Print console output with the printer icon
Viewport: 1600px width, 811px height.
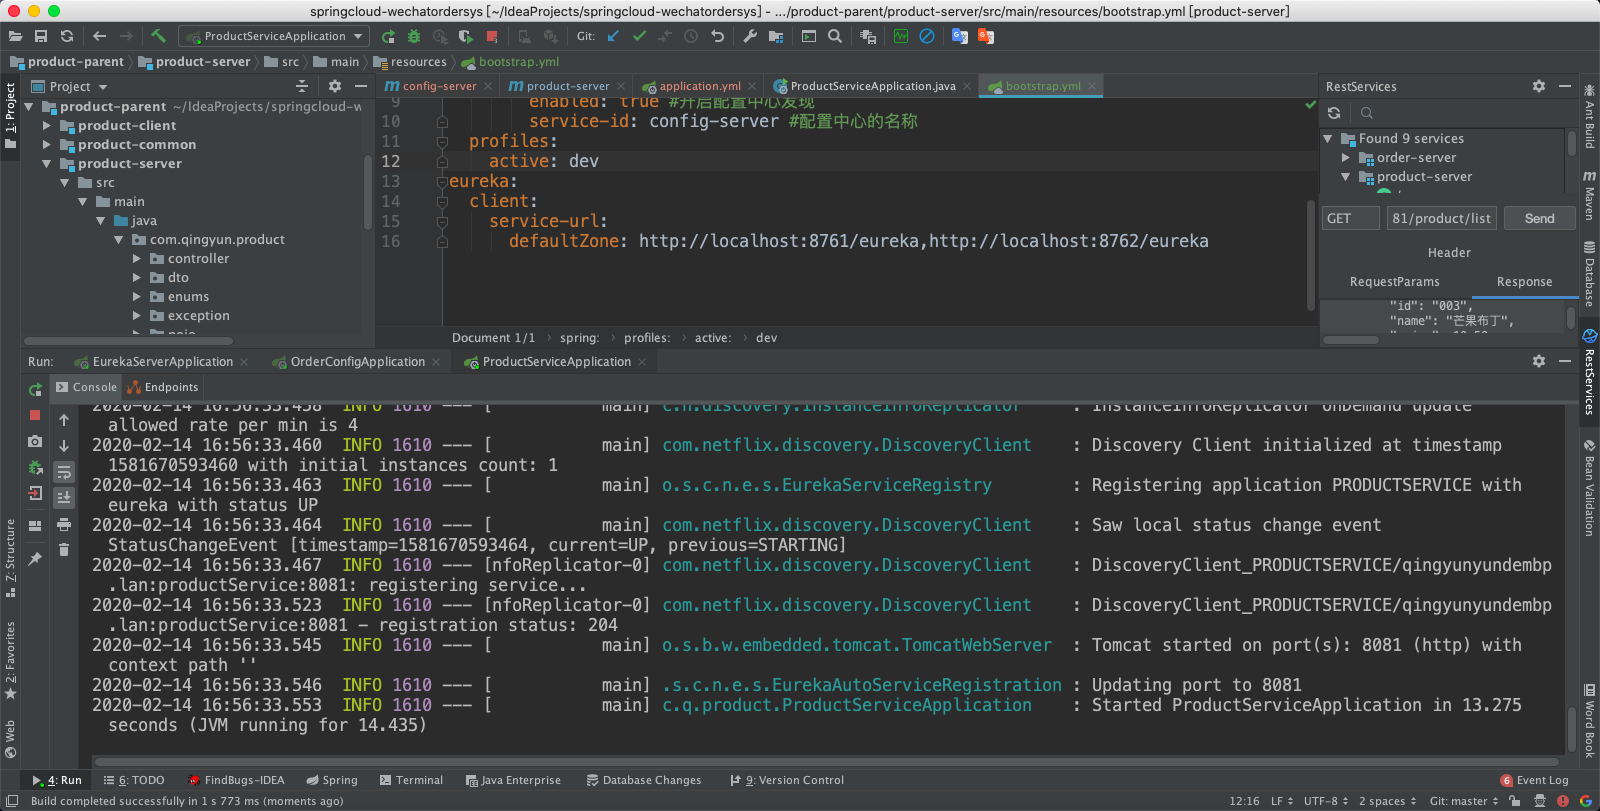(64, 524)
